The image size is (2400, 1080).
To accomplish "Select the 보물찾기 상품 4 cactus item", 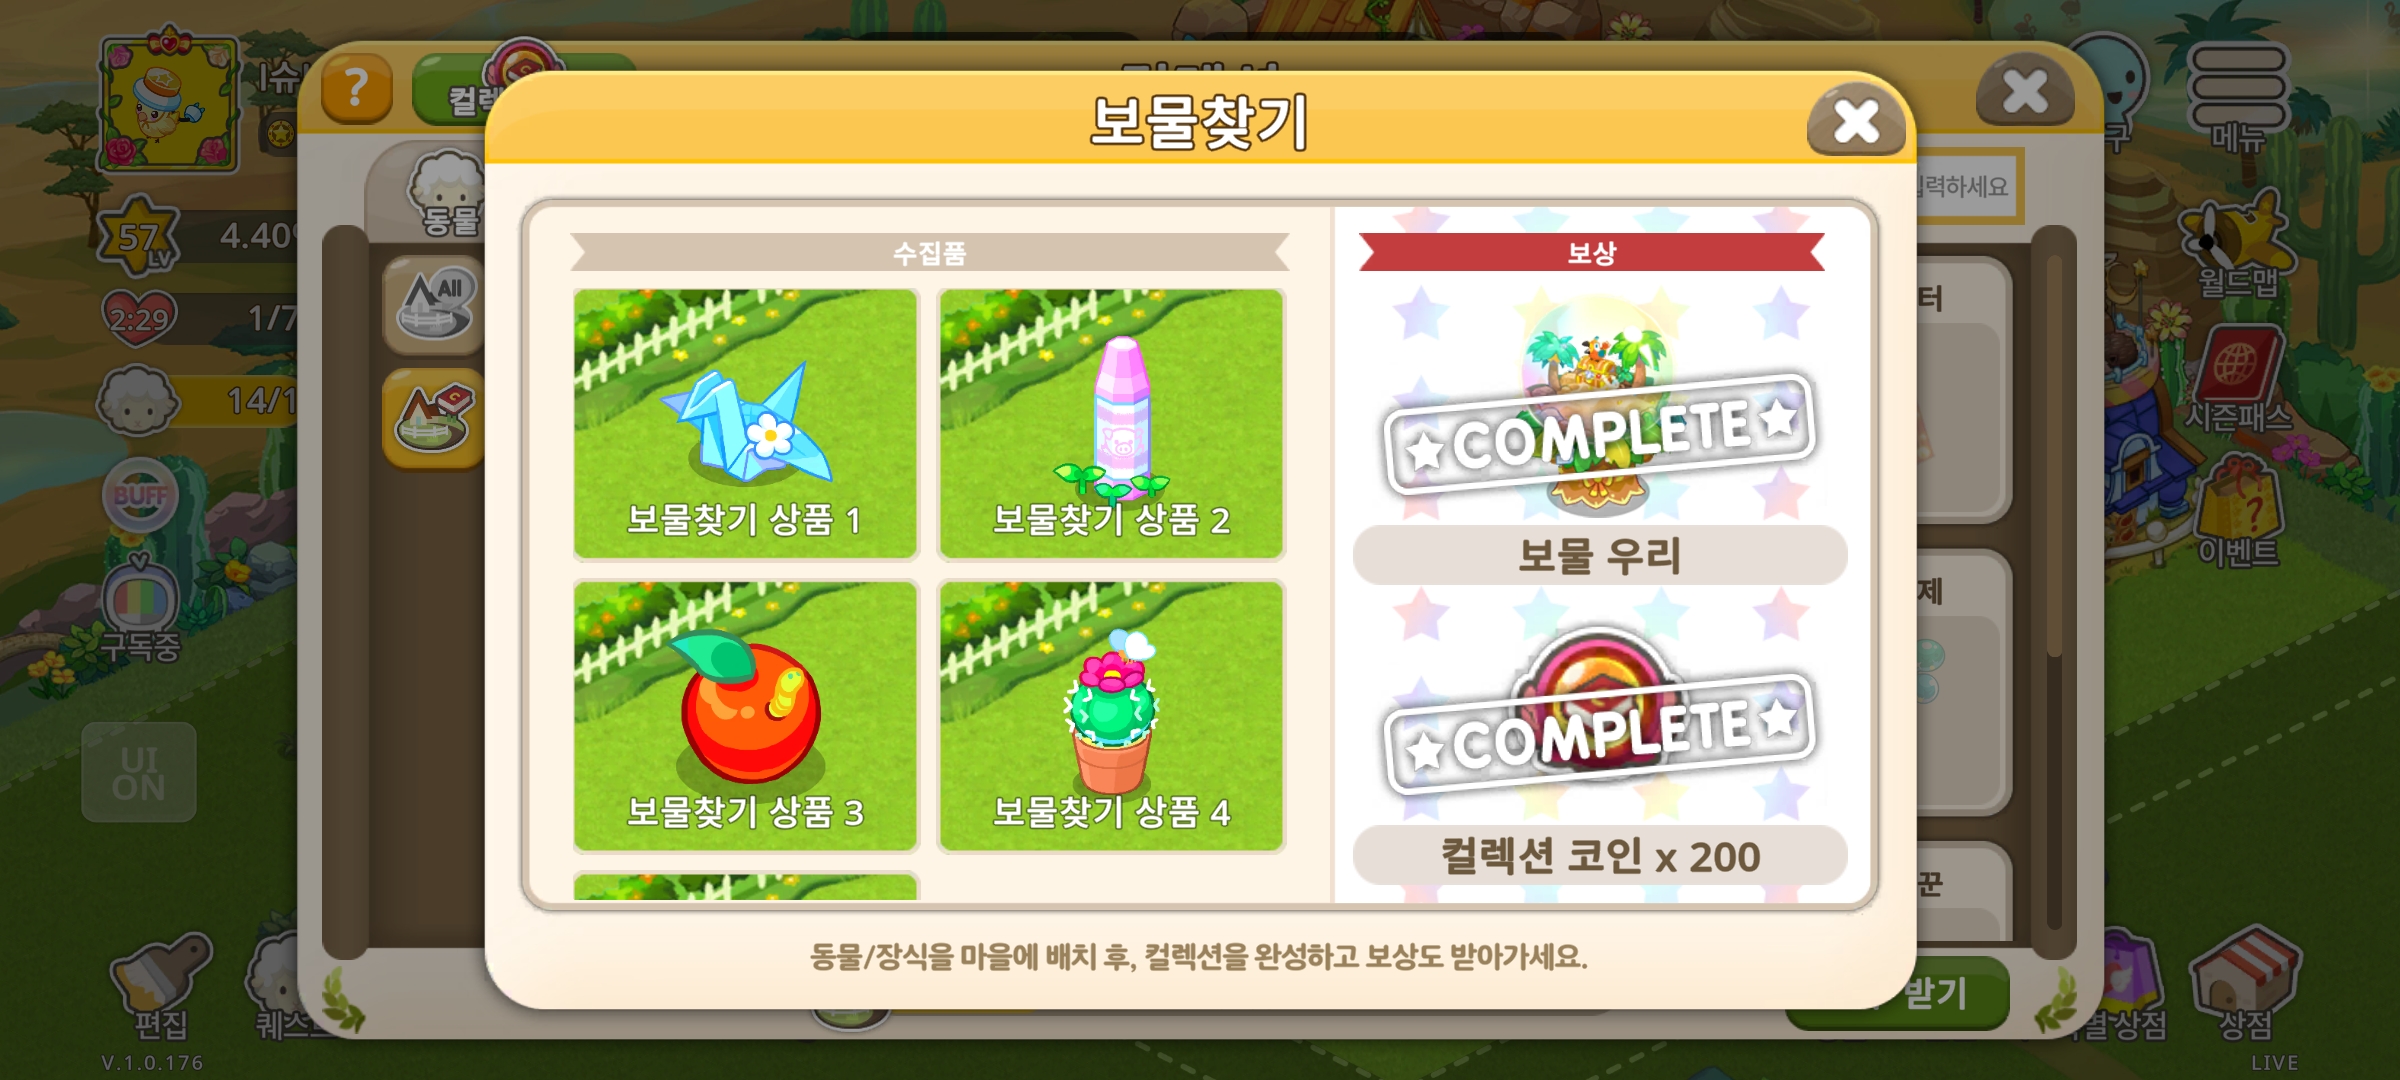I will [x=1111, y=716].
